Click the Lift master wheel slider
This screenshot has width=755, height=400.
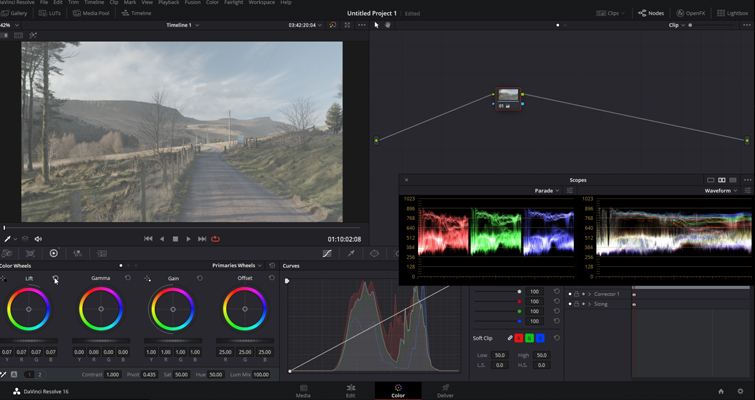(29, 341)
